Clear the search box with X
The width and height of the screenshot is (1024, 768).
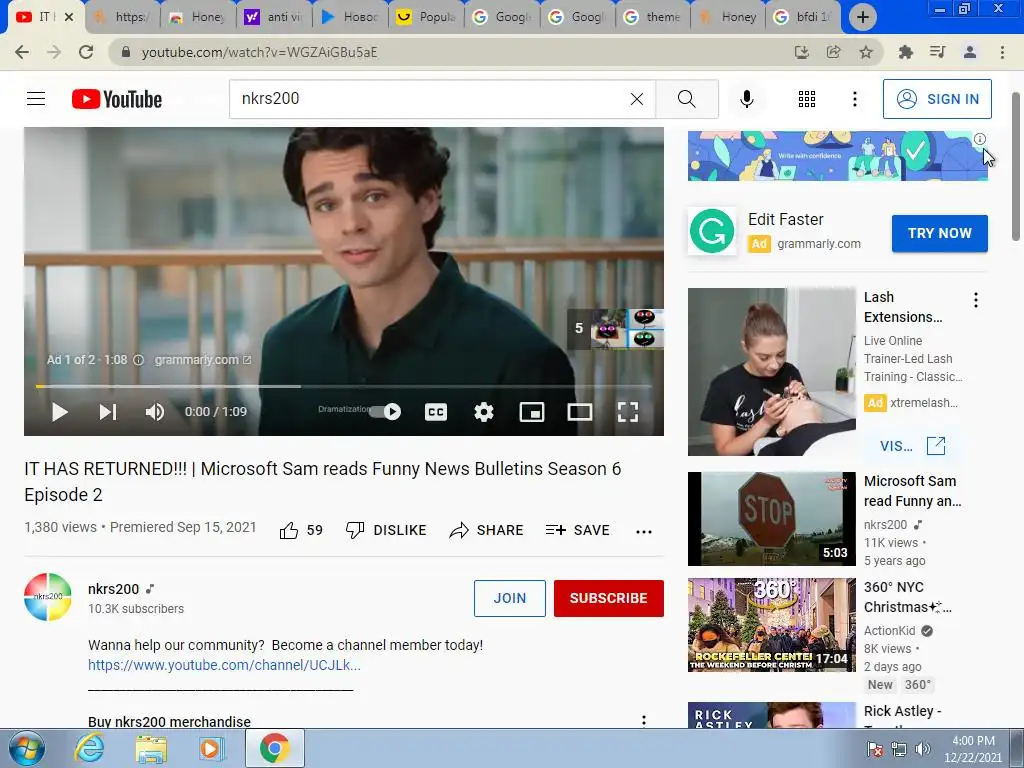637,99
